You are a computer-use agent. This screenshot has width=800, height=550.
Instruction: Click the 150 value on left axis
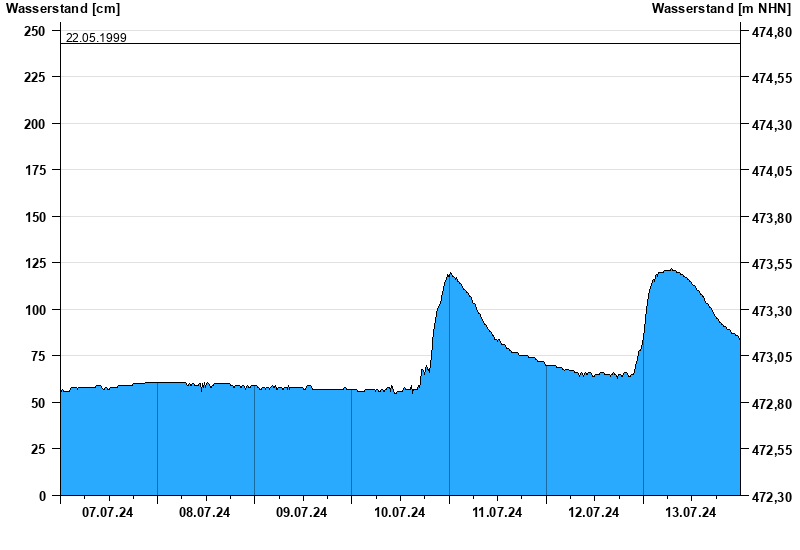pos(35,217)
